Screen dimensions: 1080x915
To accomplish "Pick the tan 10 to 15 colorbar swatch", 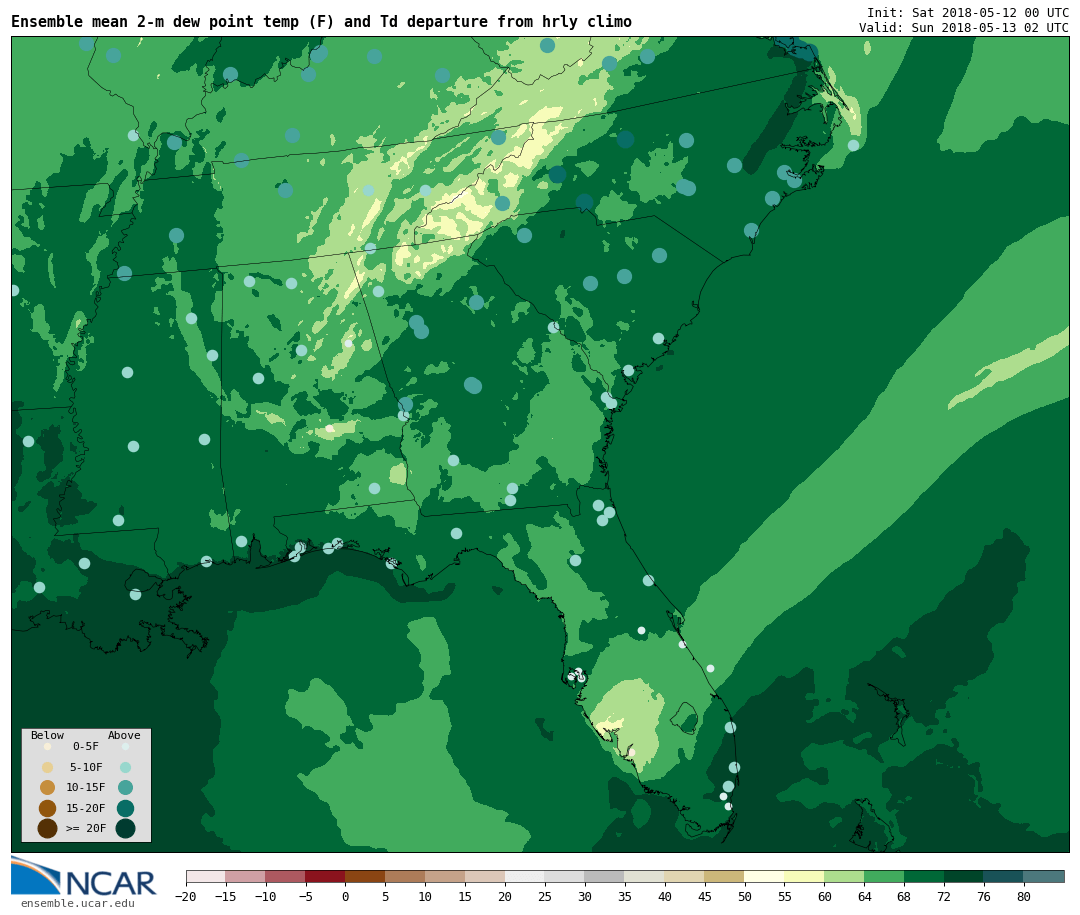I will [x=446, y=876].
